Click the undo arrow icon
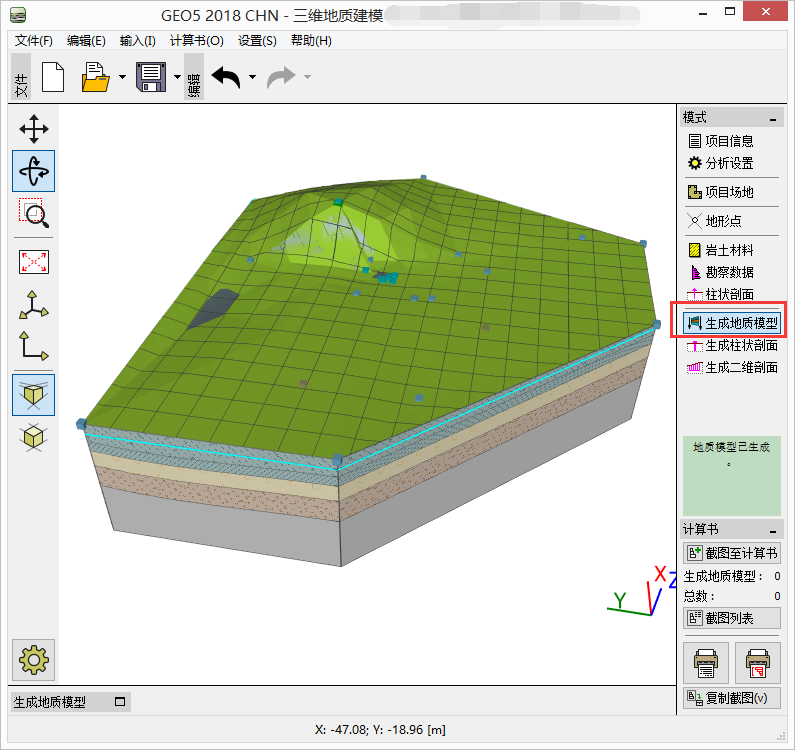 point(225,77)
